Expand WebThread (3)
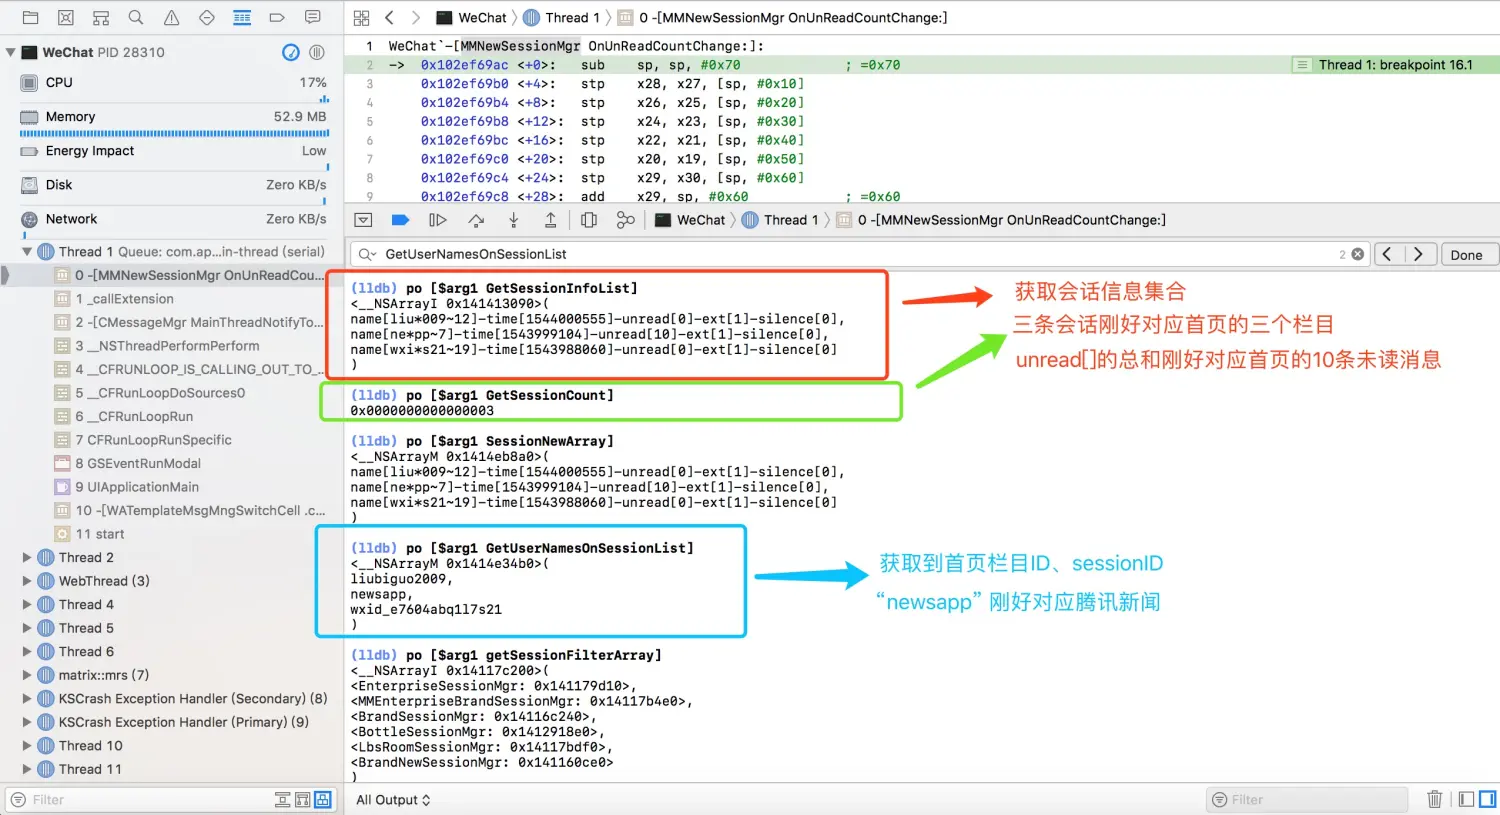Image resolution: width=1500 pixels, height=815 pixels. [x=27, y=581]
